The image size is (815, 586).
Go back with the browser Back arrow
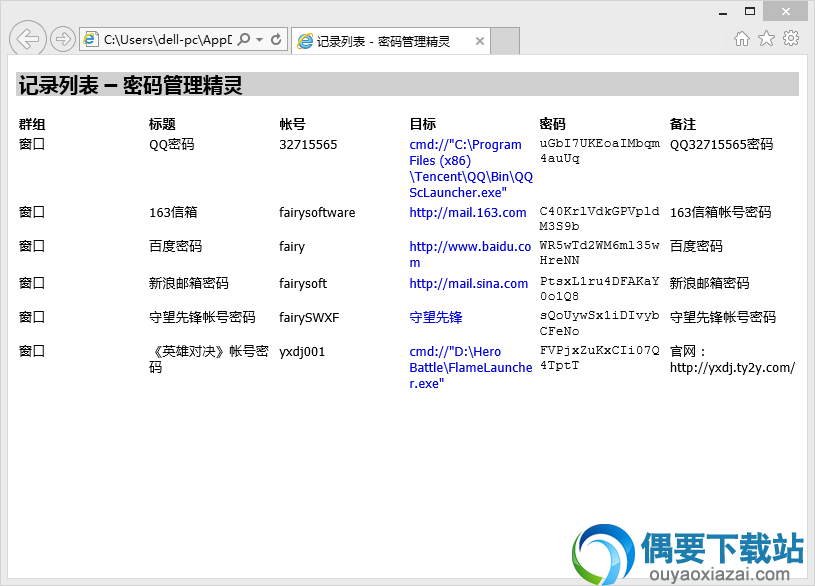28,38
